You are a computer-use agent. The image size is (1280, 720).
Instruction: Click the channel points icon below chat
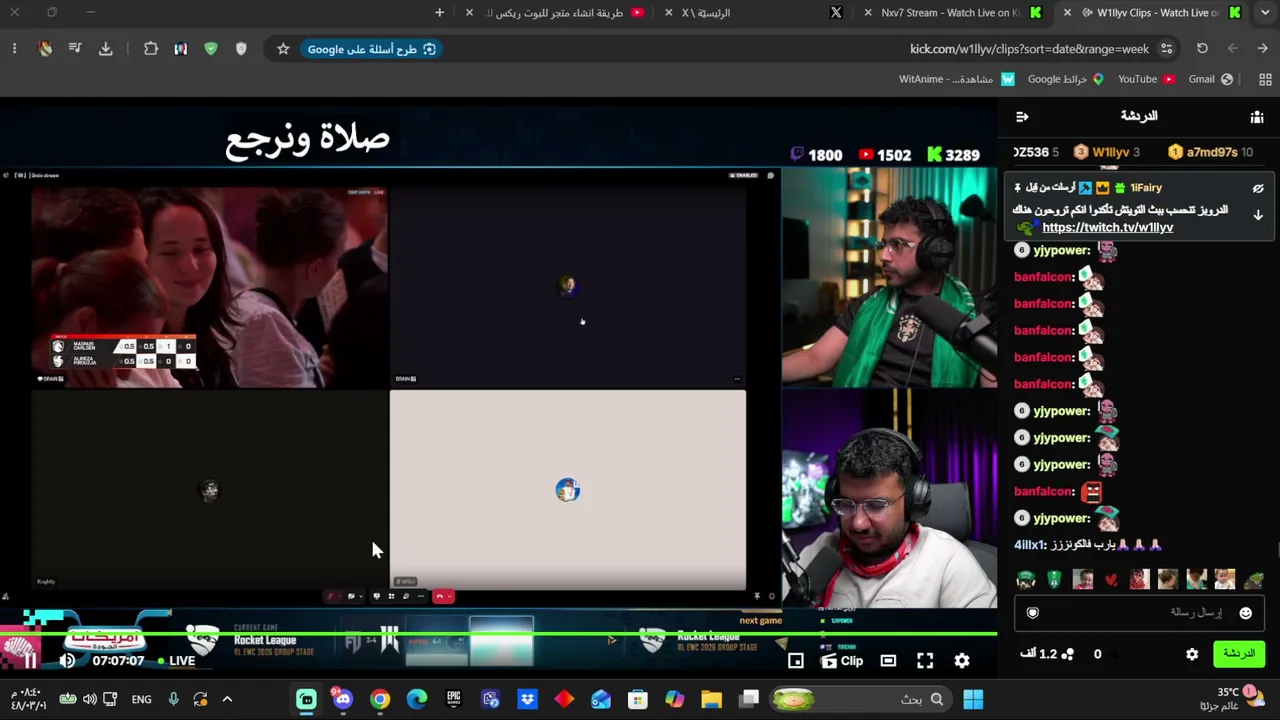pyautogui.click(x=1068, y=654)
